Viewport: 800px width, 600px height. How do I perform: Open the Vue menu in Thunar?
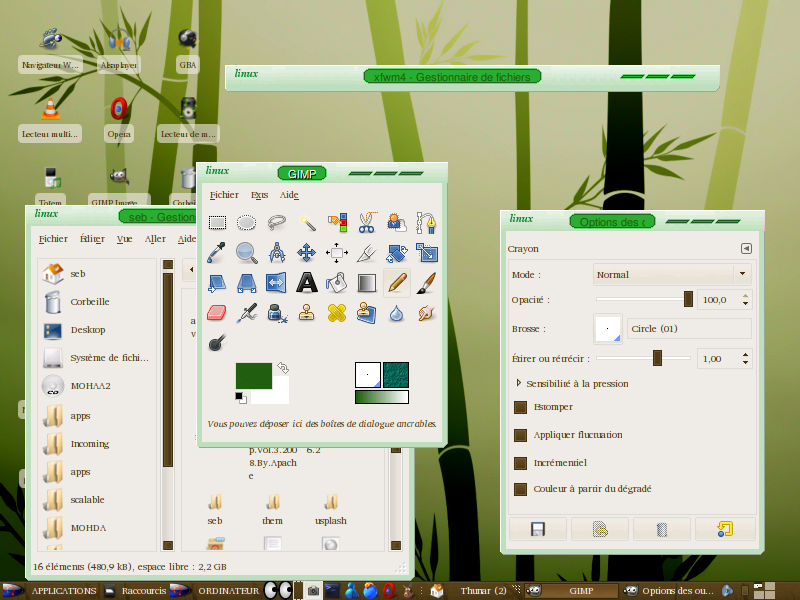tap(124, 239)
